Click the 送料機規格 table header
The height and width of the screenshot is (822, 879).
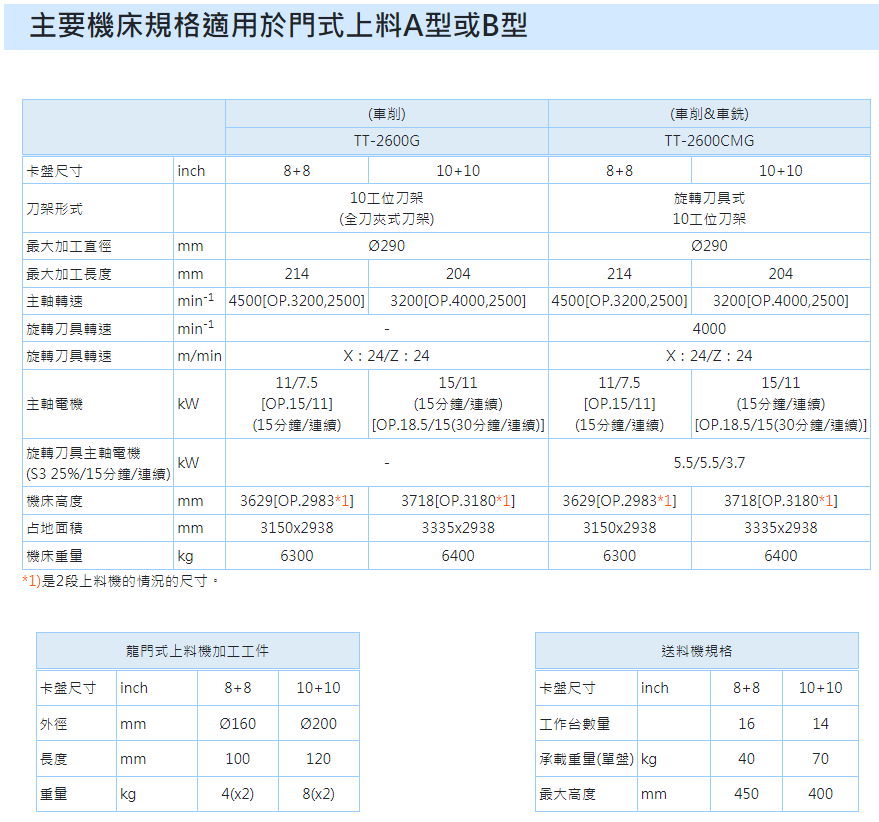pyautogui.click(x=697, y=651)
